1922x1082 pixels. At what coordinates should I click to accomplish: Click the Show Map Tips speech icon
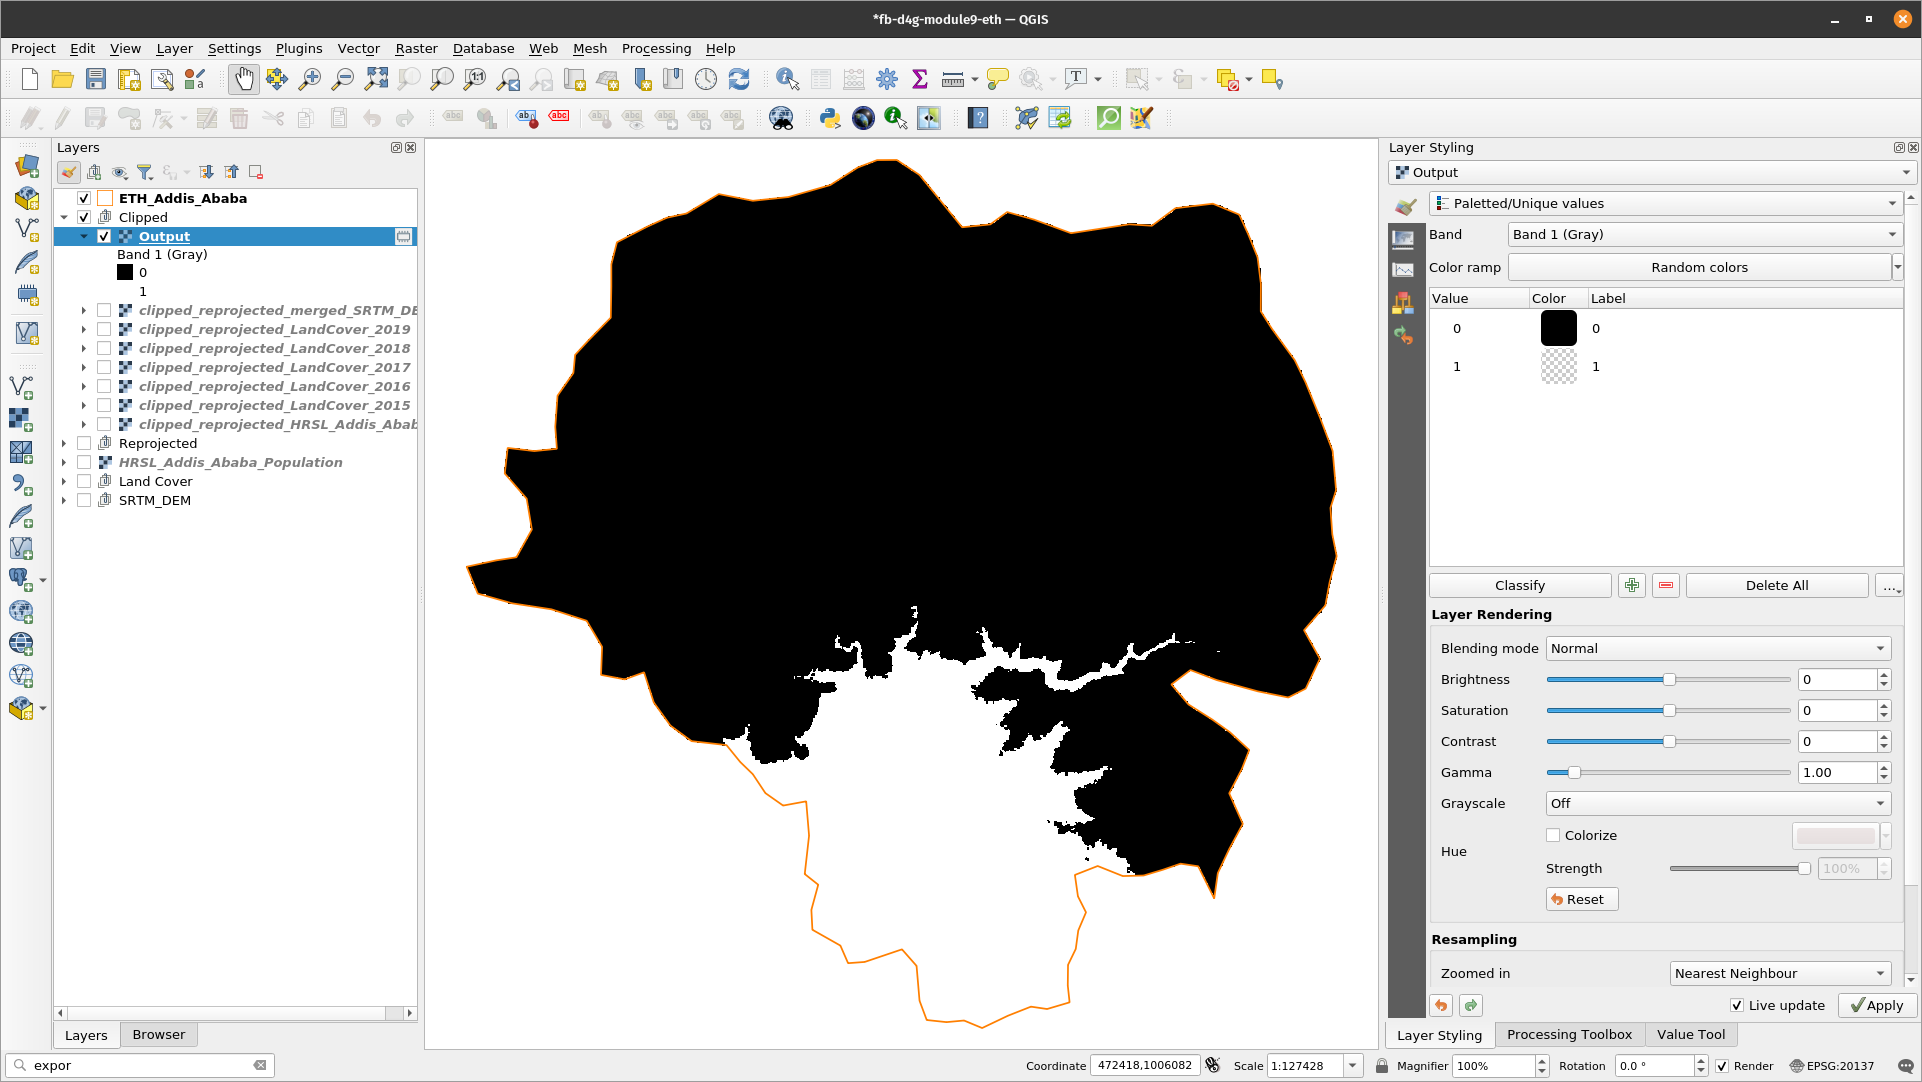(997, 80)
